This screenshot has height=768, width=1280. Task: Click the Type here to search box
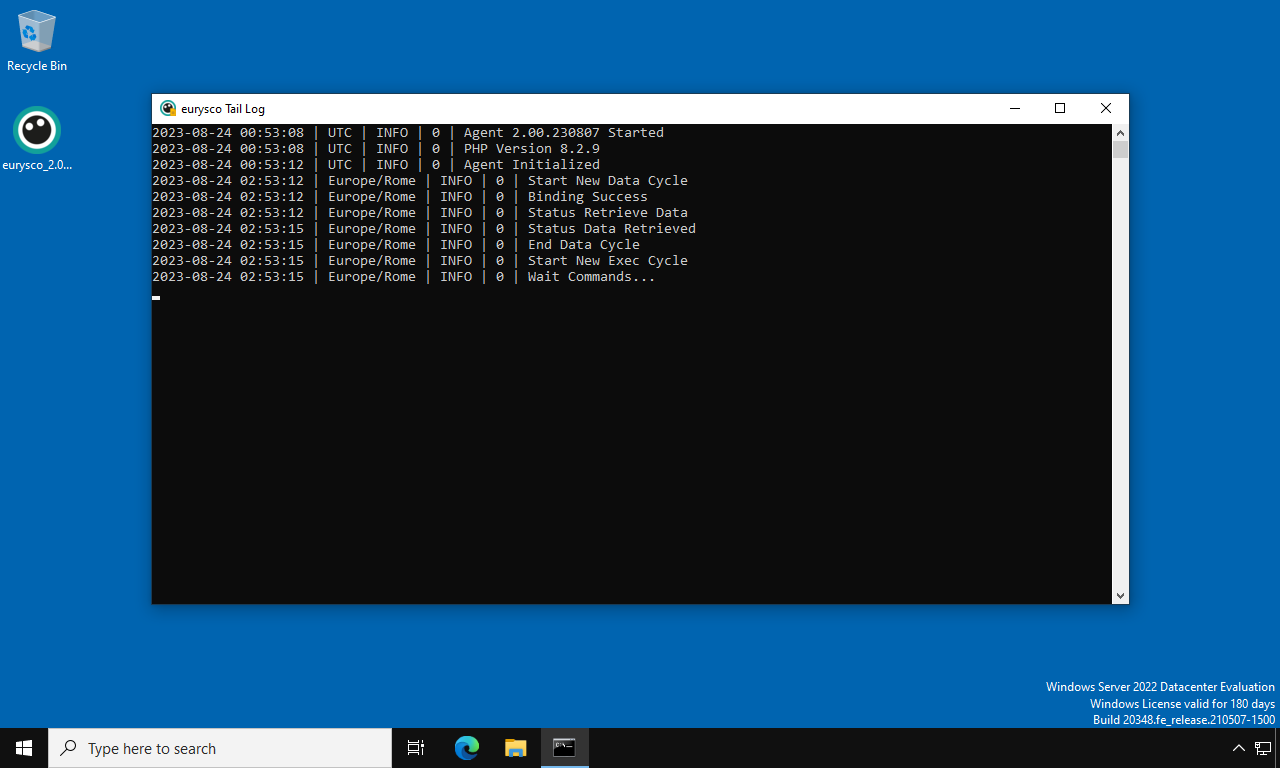(220, 748)
